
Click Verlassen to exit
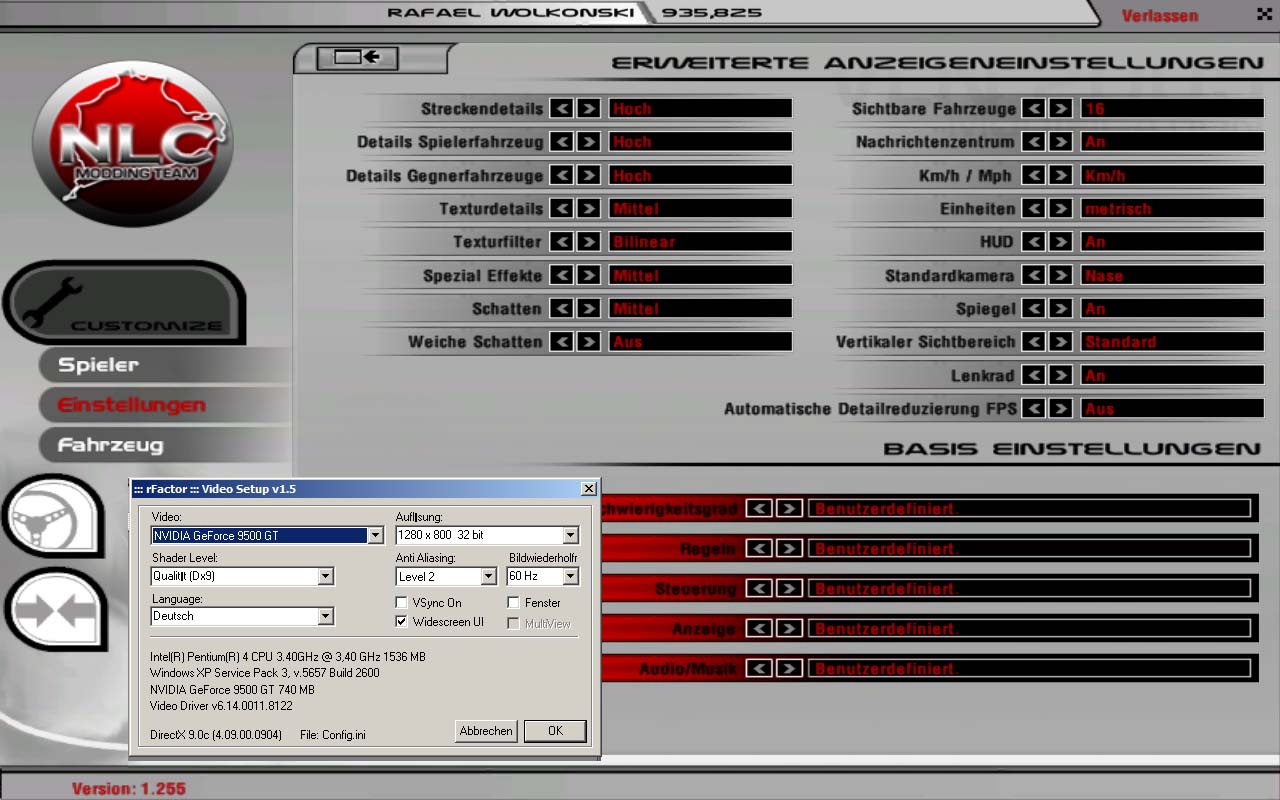(x=1159, y=16)
